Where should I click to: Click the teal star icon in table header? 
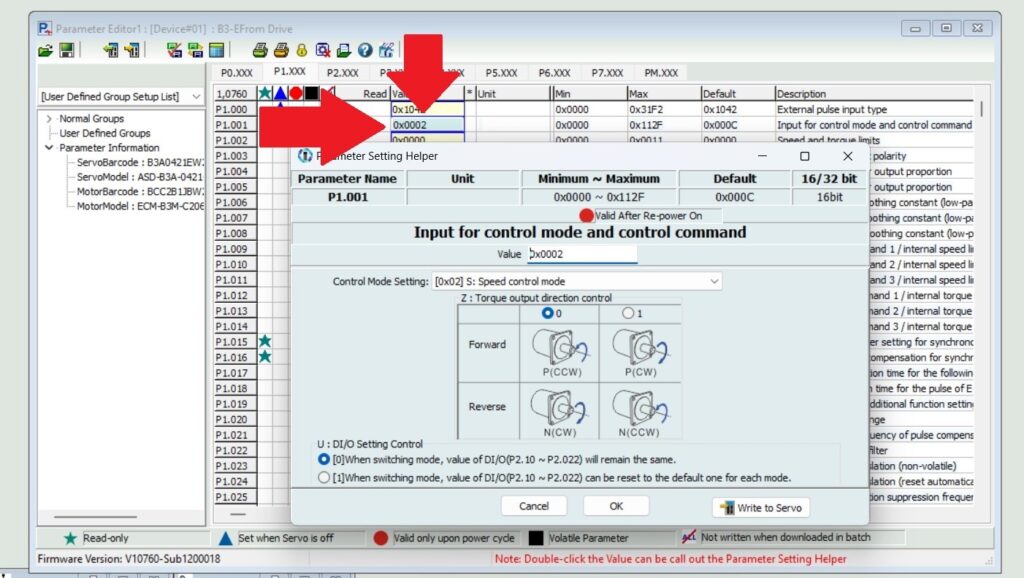265,93
